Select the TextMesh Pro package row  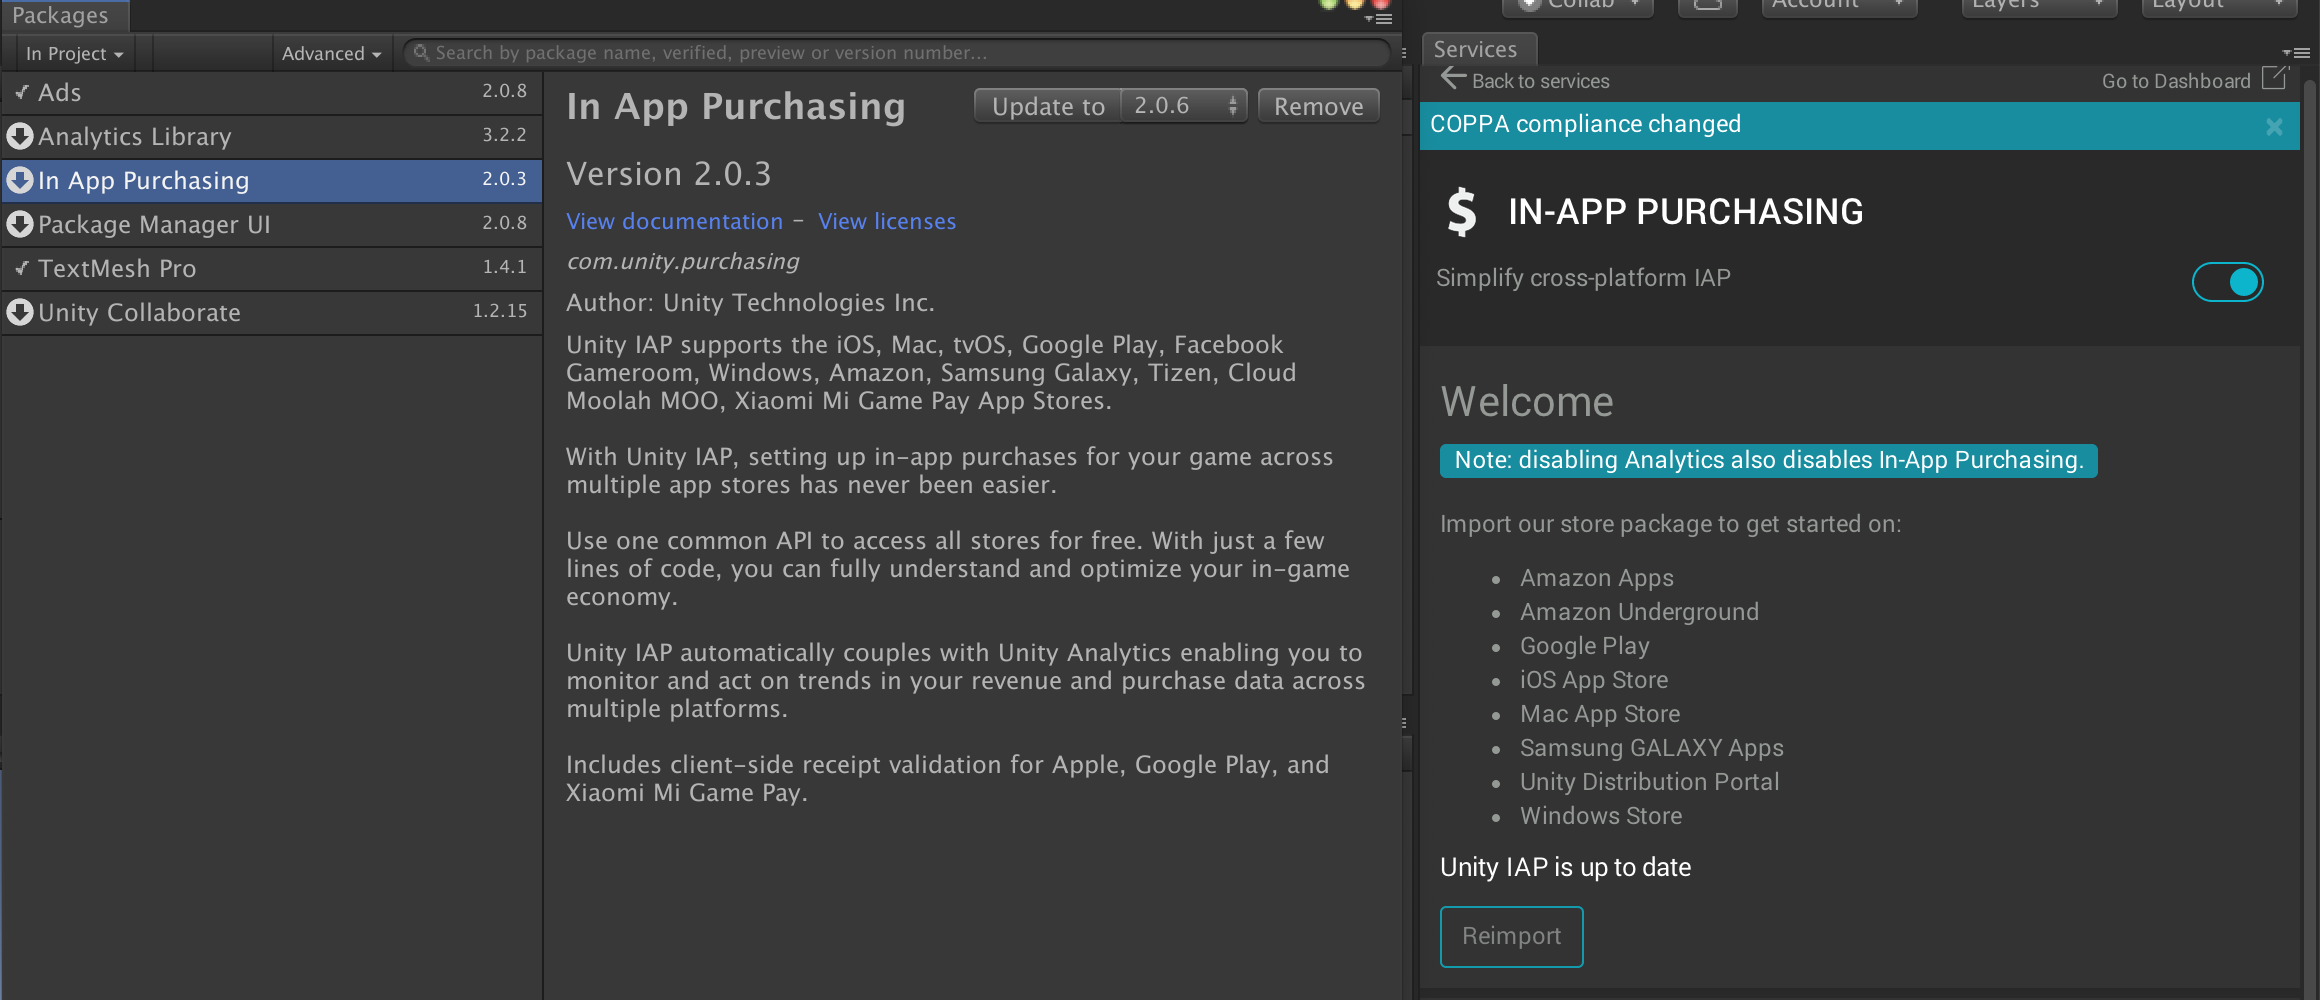[x=271, y=268]
